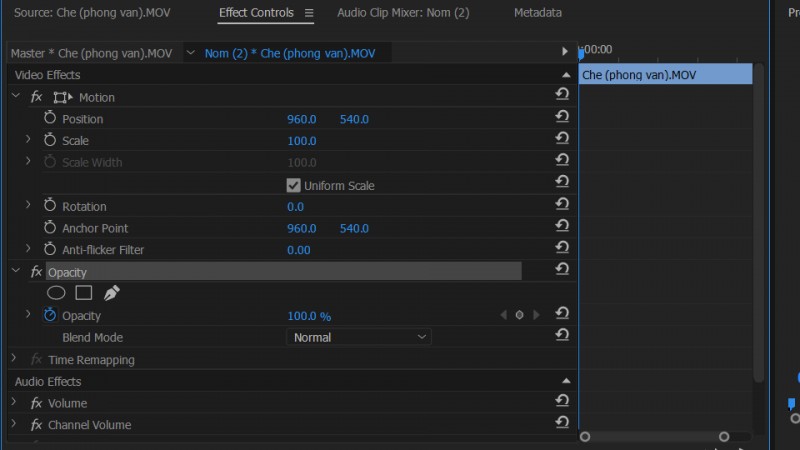Screen dimensions: 800x450
Task: Click the show/hide timeline view arrow
Action: (x=564, y=52)
